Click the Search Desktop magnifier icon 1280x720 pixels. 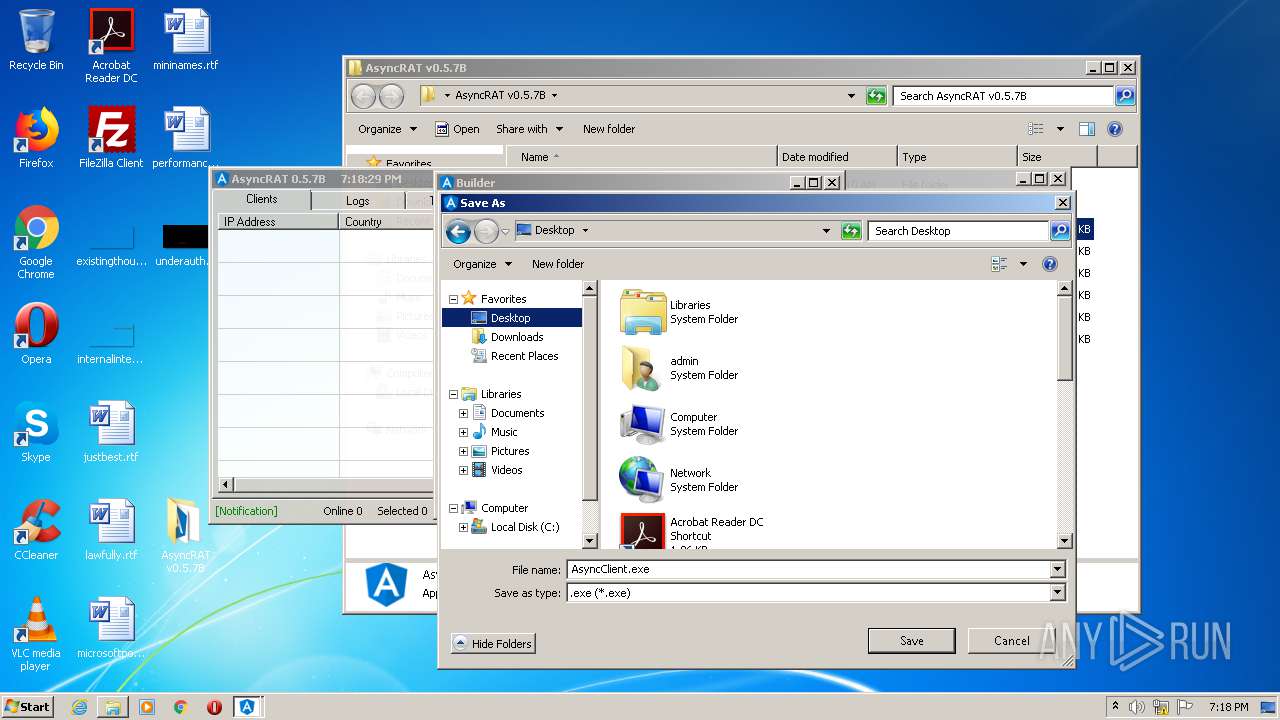tap(1059, 231)
